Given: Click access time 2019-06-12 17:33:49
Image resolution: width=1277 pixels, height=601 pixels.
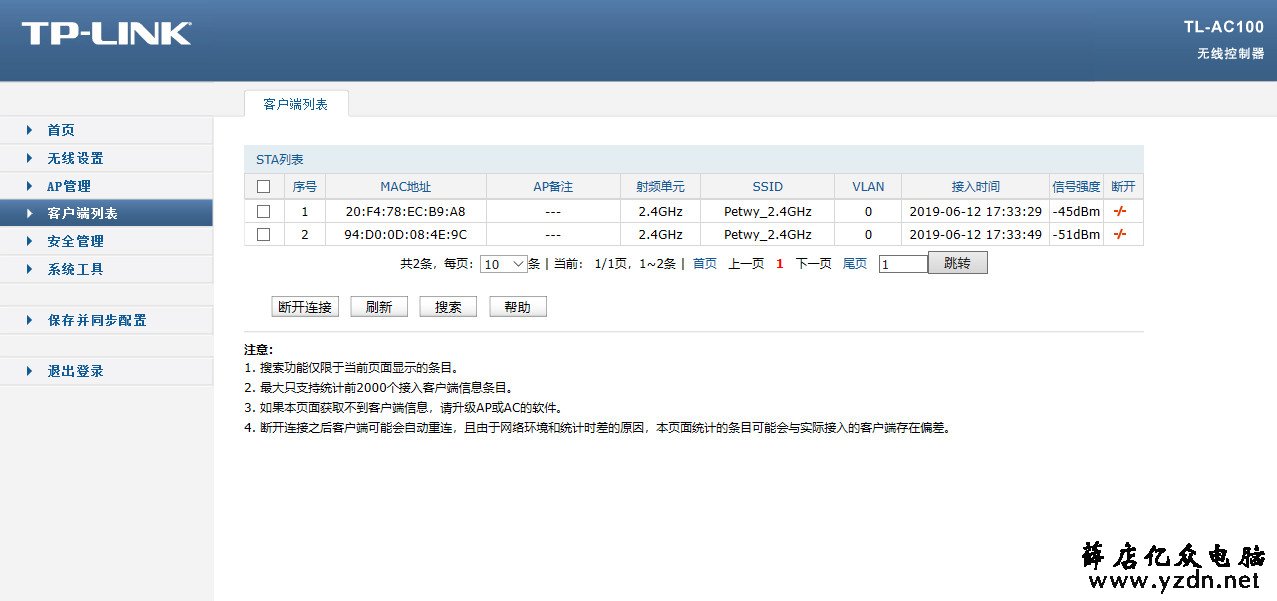Looking at the screenshot, I should point(976,234).
